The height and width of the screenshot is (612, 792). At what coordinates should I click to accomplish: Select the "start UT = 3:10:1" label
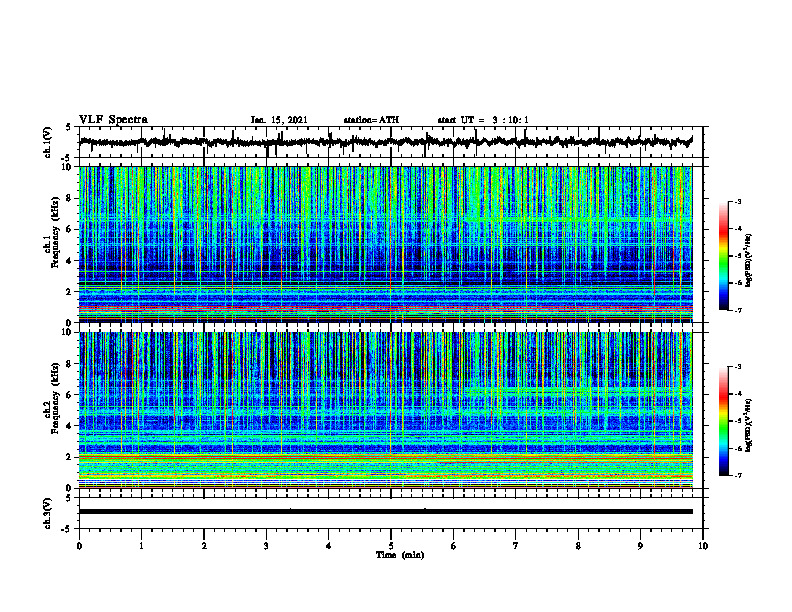coord(483,120)
